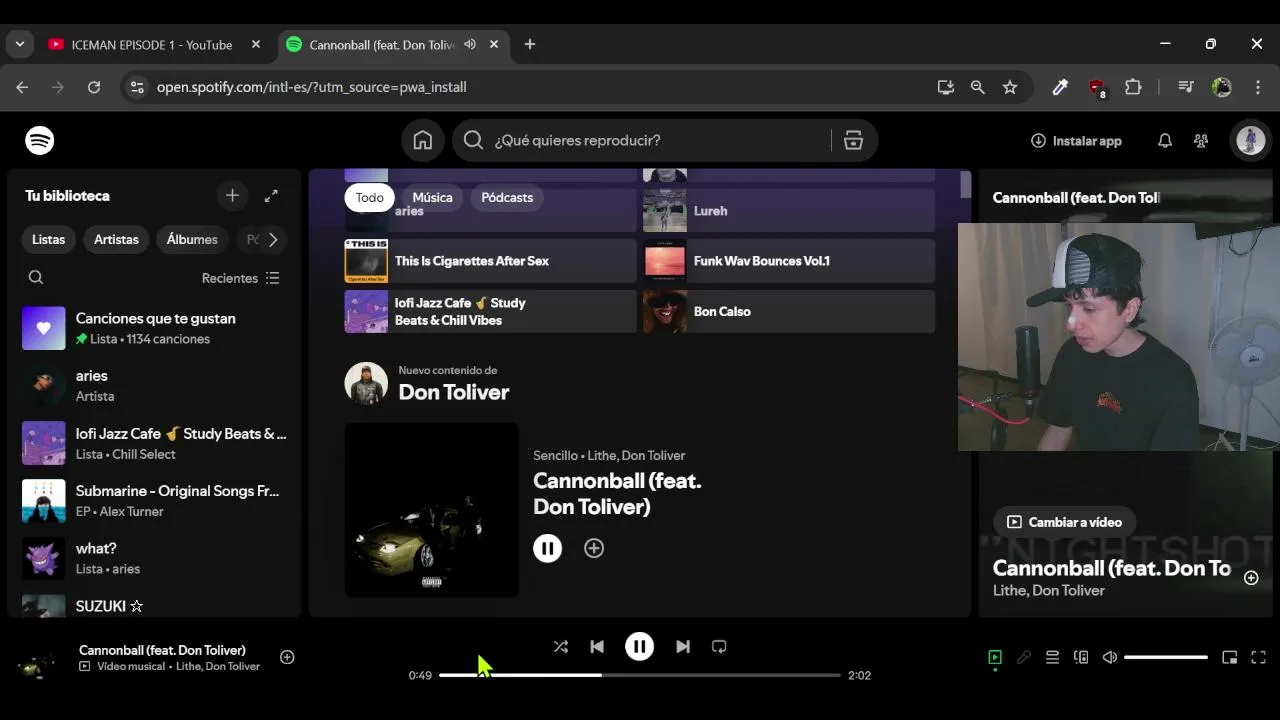Viewport: 1280px width, 720px height.
Task: Skip to next track
Action: (x=683, y=647)
